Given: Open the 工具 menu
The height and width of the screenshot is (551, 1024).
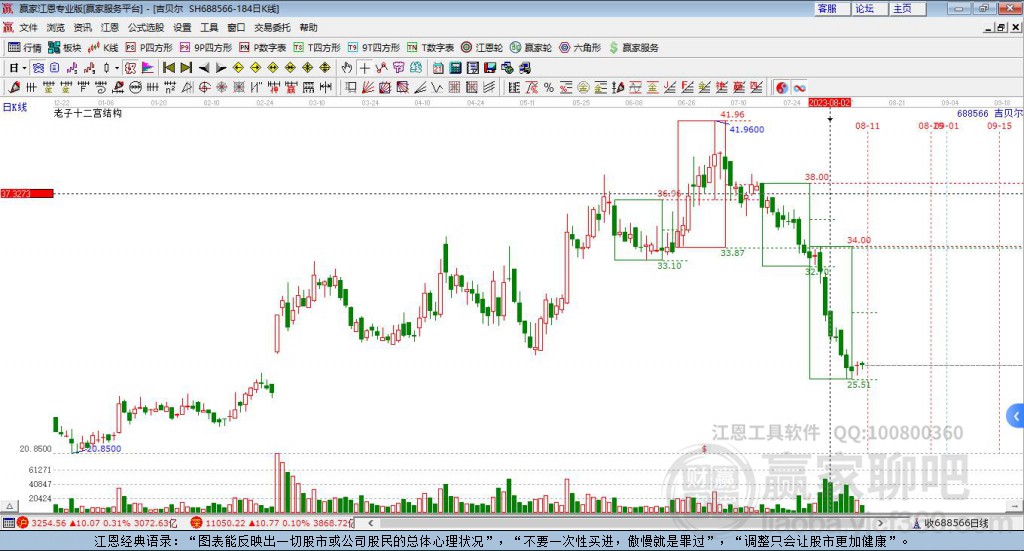Looking at the screenshot, I should click(209, 27).
